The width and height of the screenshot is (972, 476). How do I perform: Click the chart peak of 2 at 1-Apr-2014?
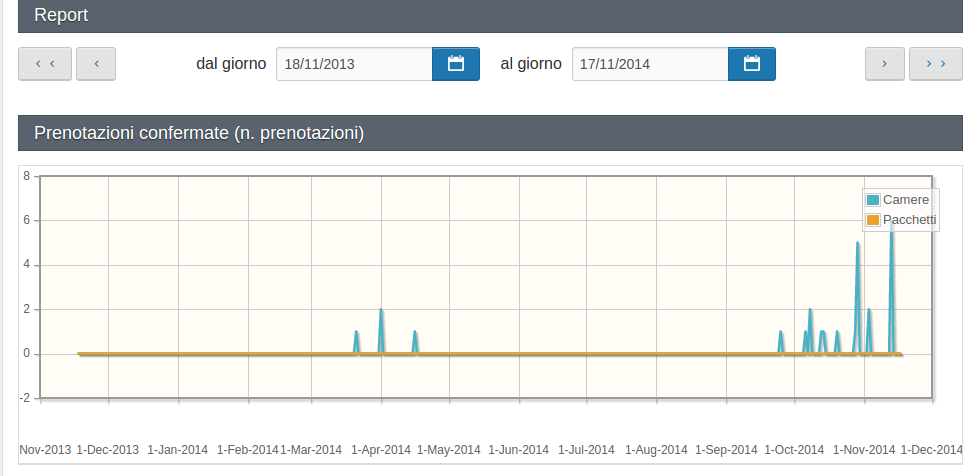click(381, 311)
